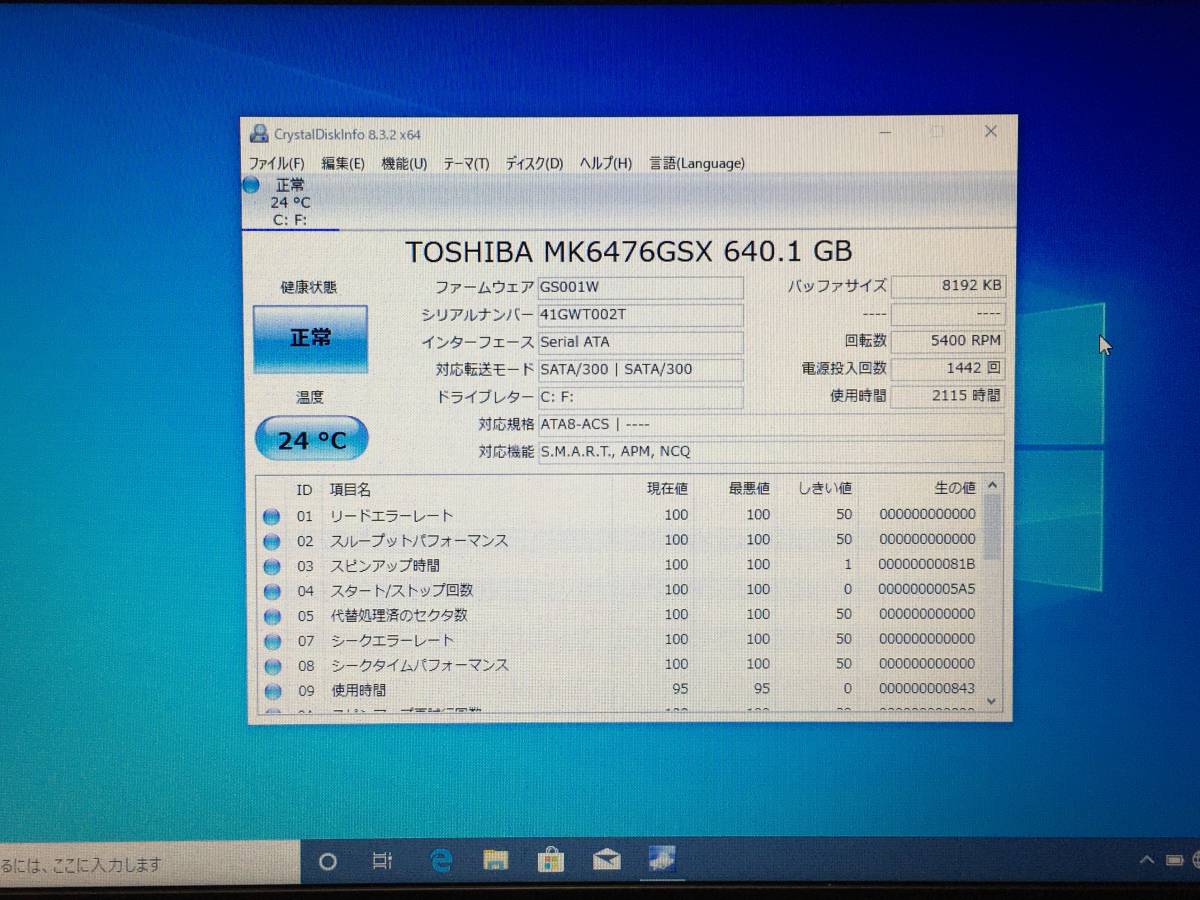Click the 項目名 column header
The height and width of the screenshot is (900, 1200).
[351, 489]
